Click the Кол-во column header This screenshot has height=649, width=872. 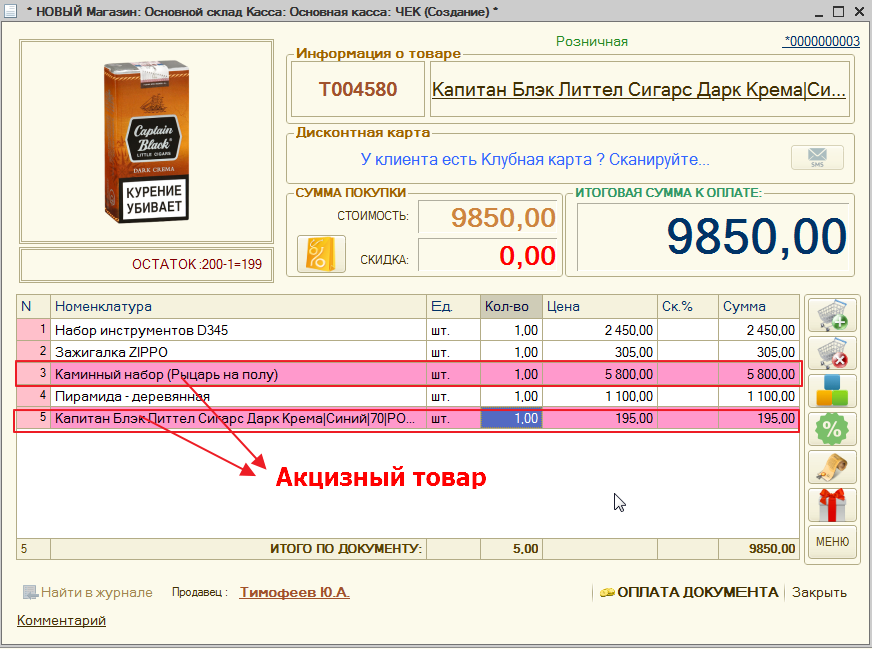click(x=511, y=306)
